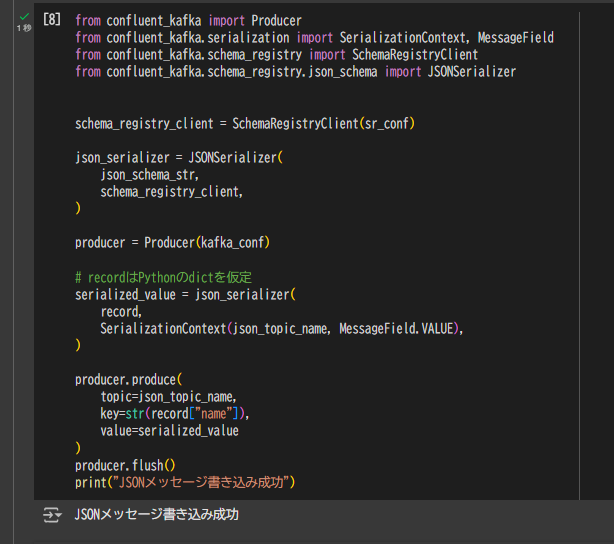Click the JSONSerializer import line
614x544 pixels.
click(296, 72)
